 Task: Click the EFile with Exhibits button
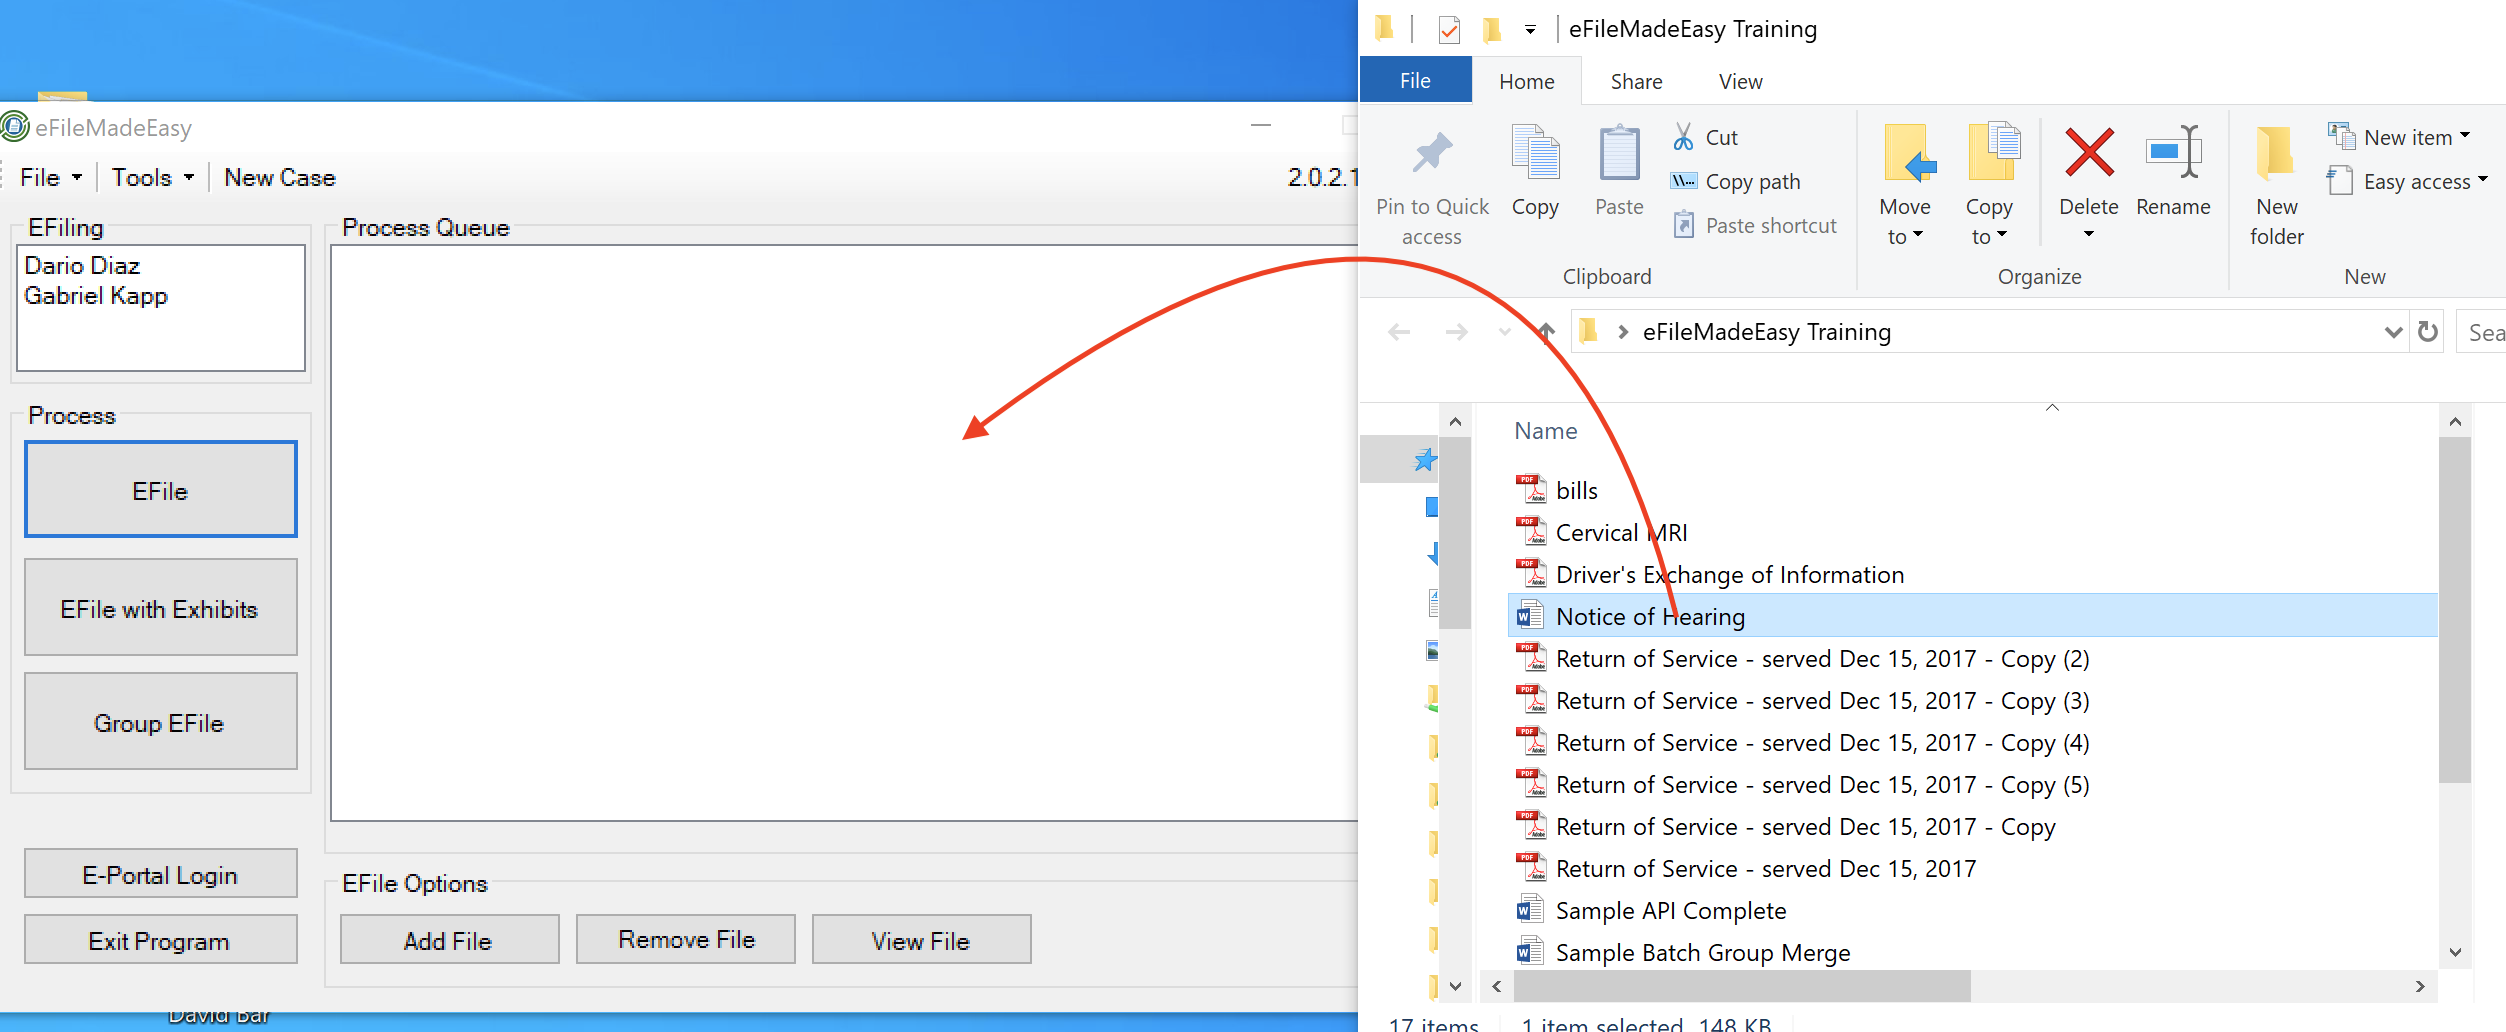pos(161,608)
